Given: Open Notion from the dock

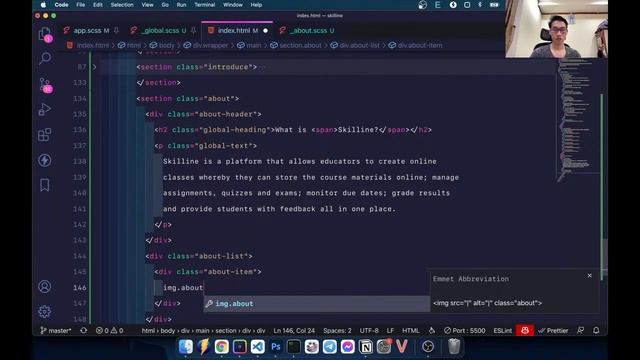Looking at the screenshot, I should [366, 347].
